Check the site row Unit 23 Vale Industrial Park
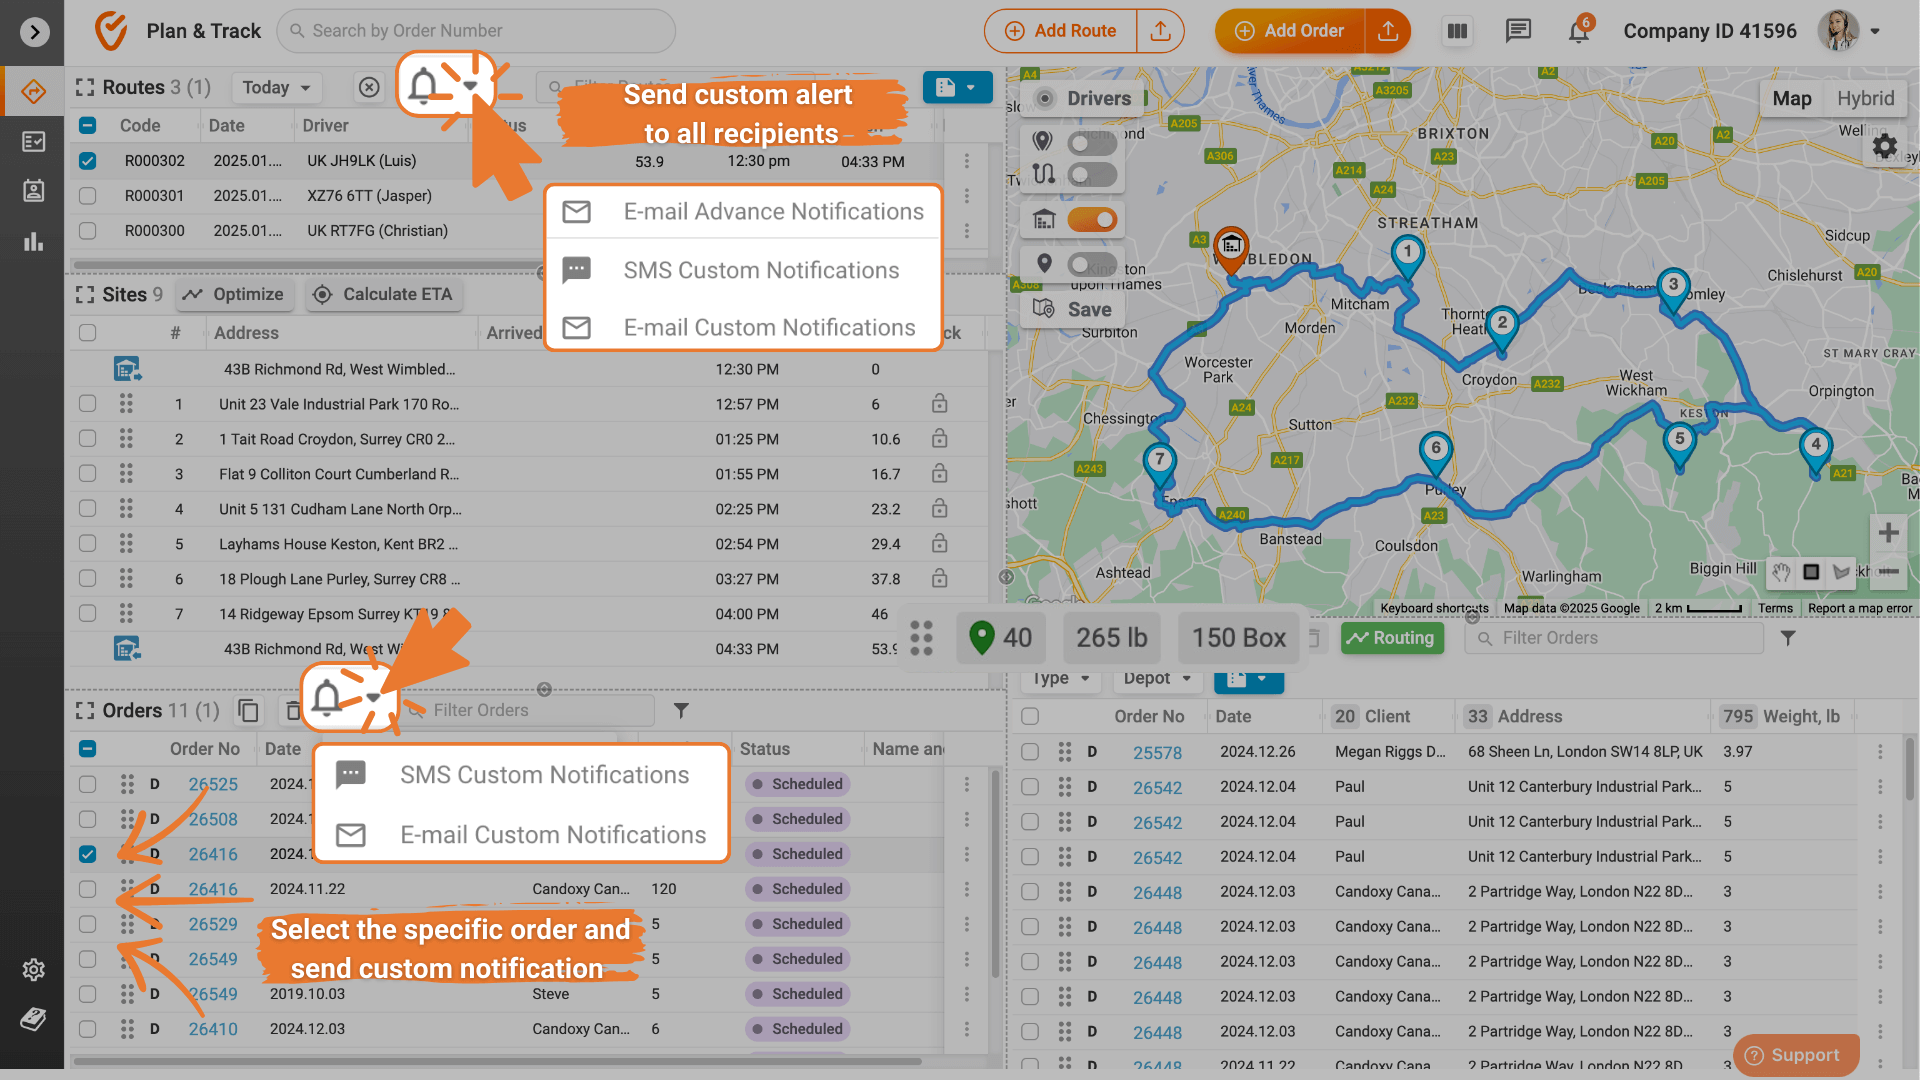This screenshot has width=1920, height=1080. [87, 404]
